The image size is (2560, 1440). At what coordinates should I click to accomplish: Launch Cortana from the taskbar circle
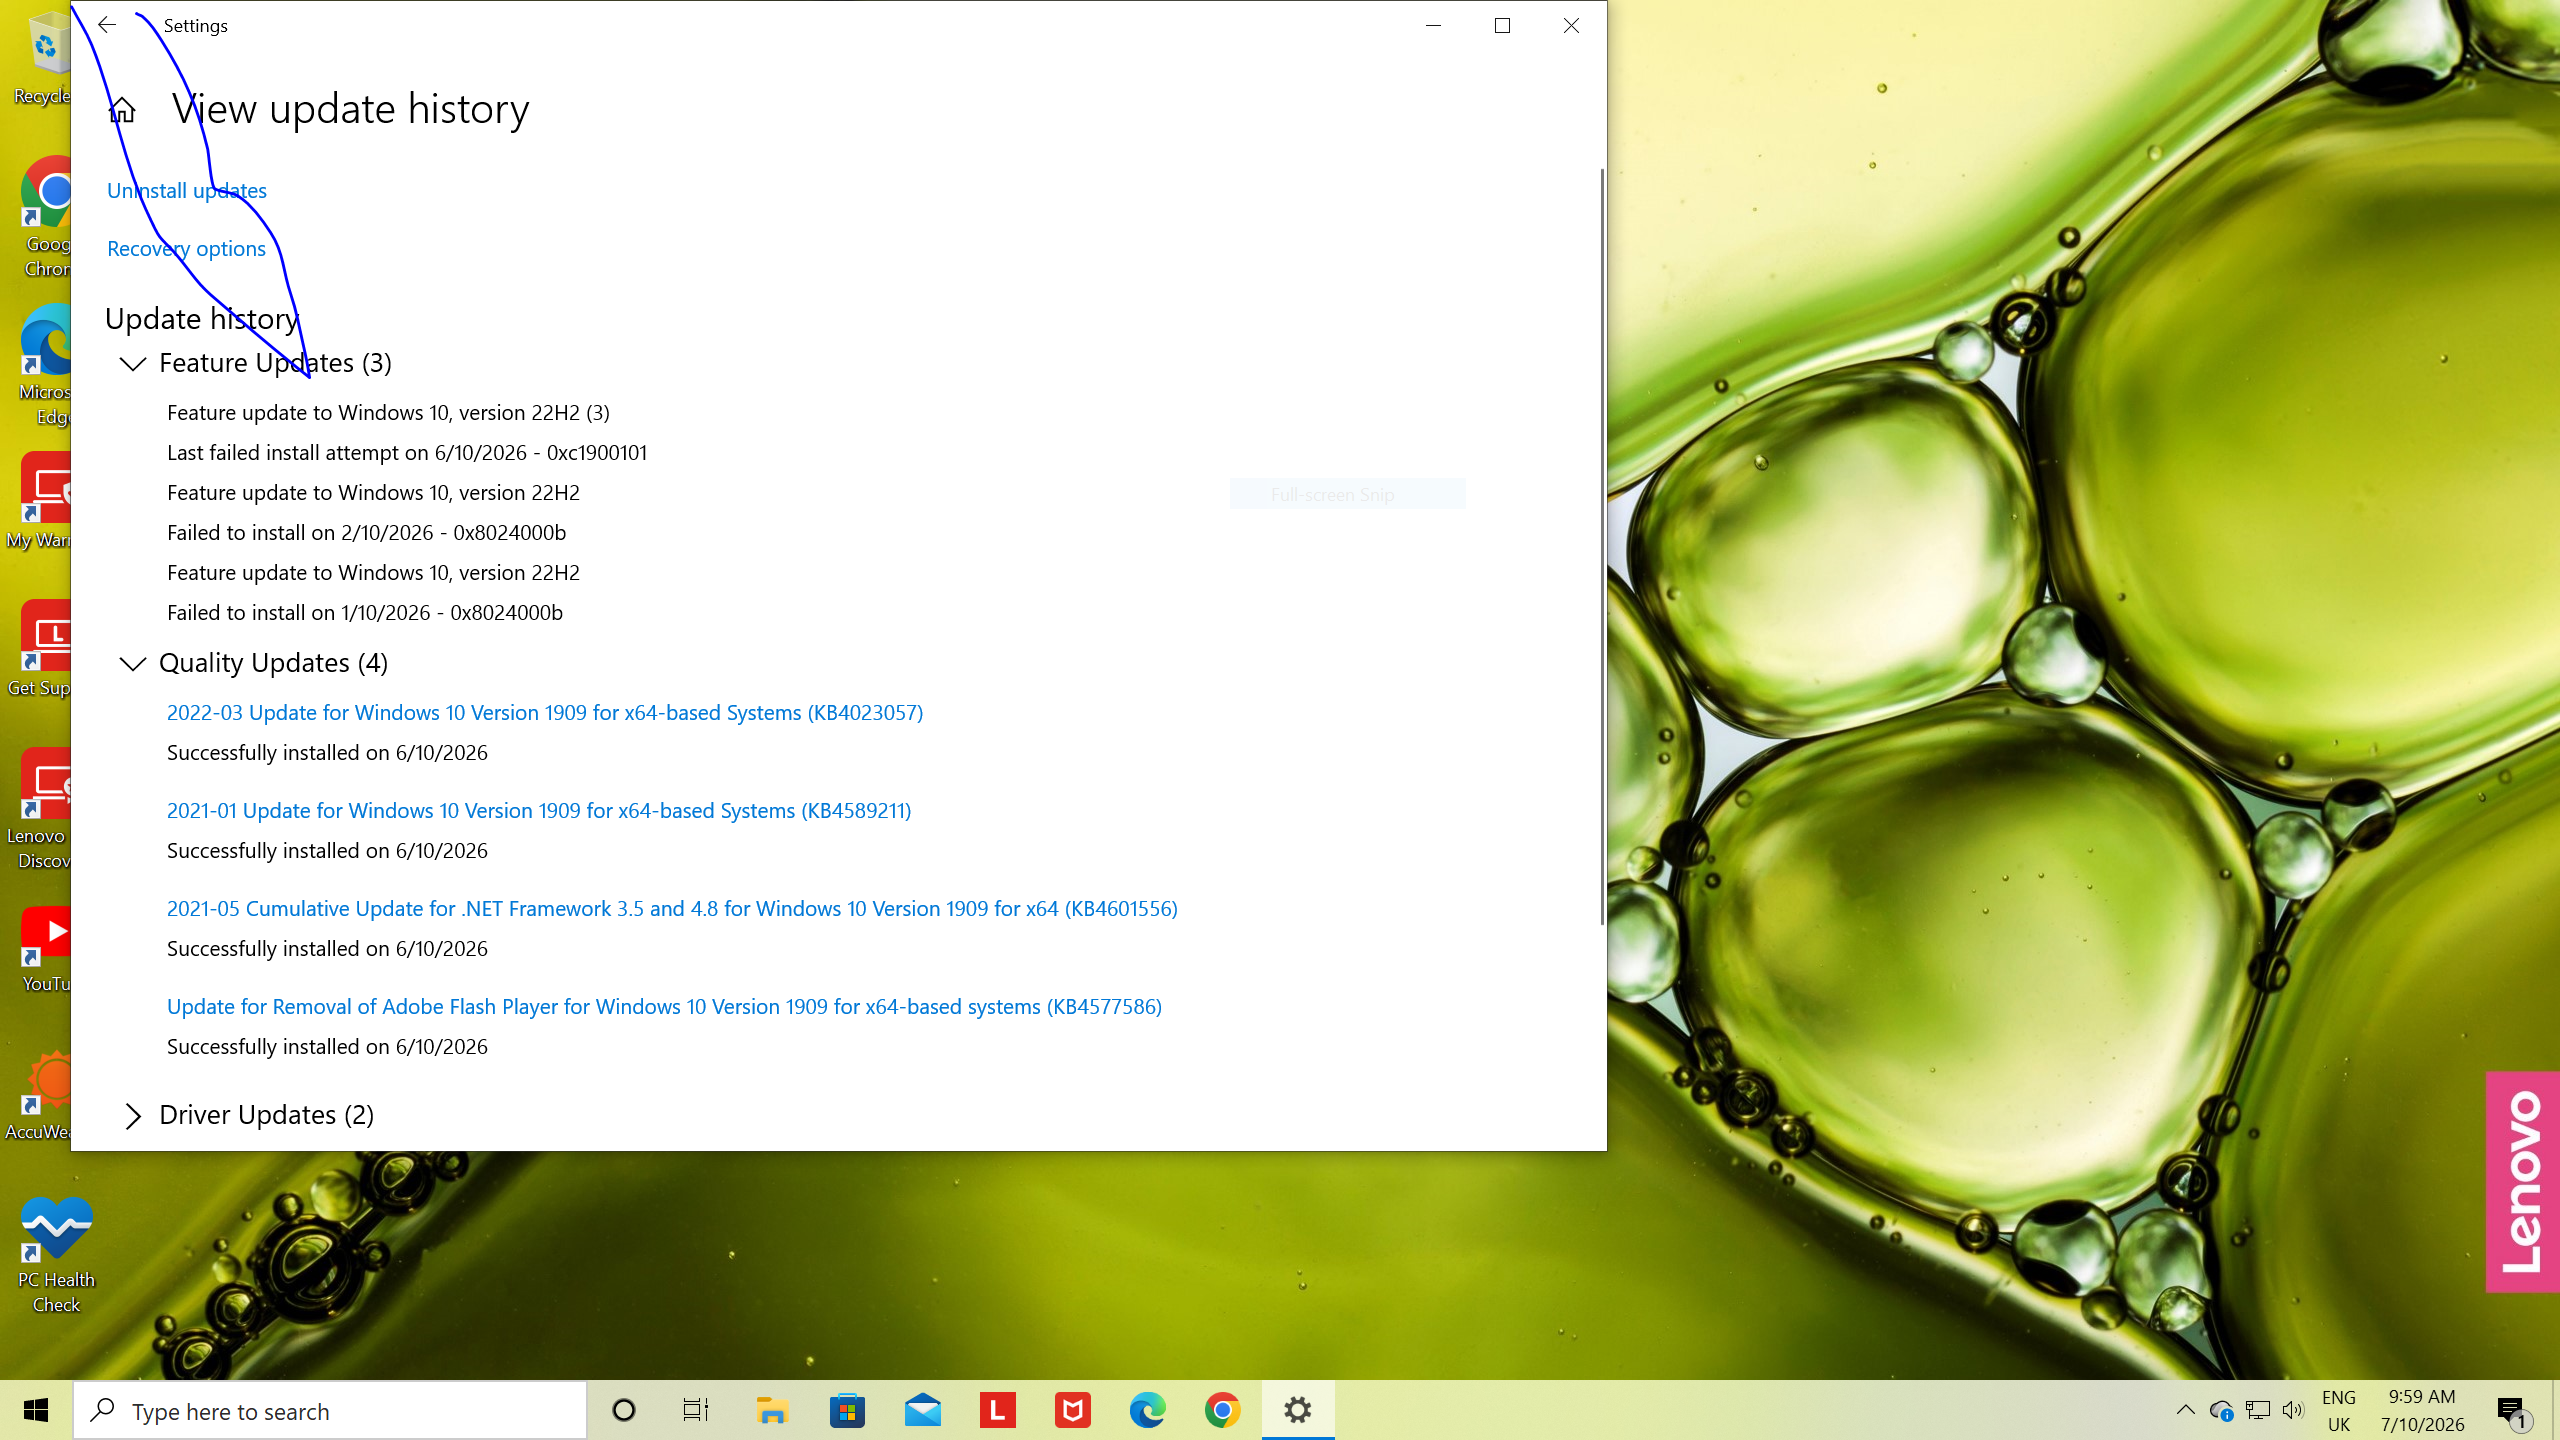(624, 1410)
